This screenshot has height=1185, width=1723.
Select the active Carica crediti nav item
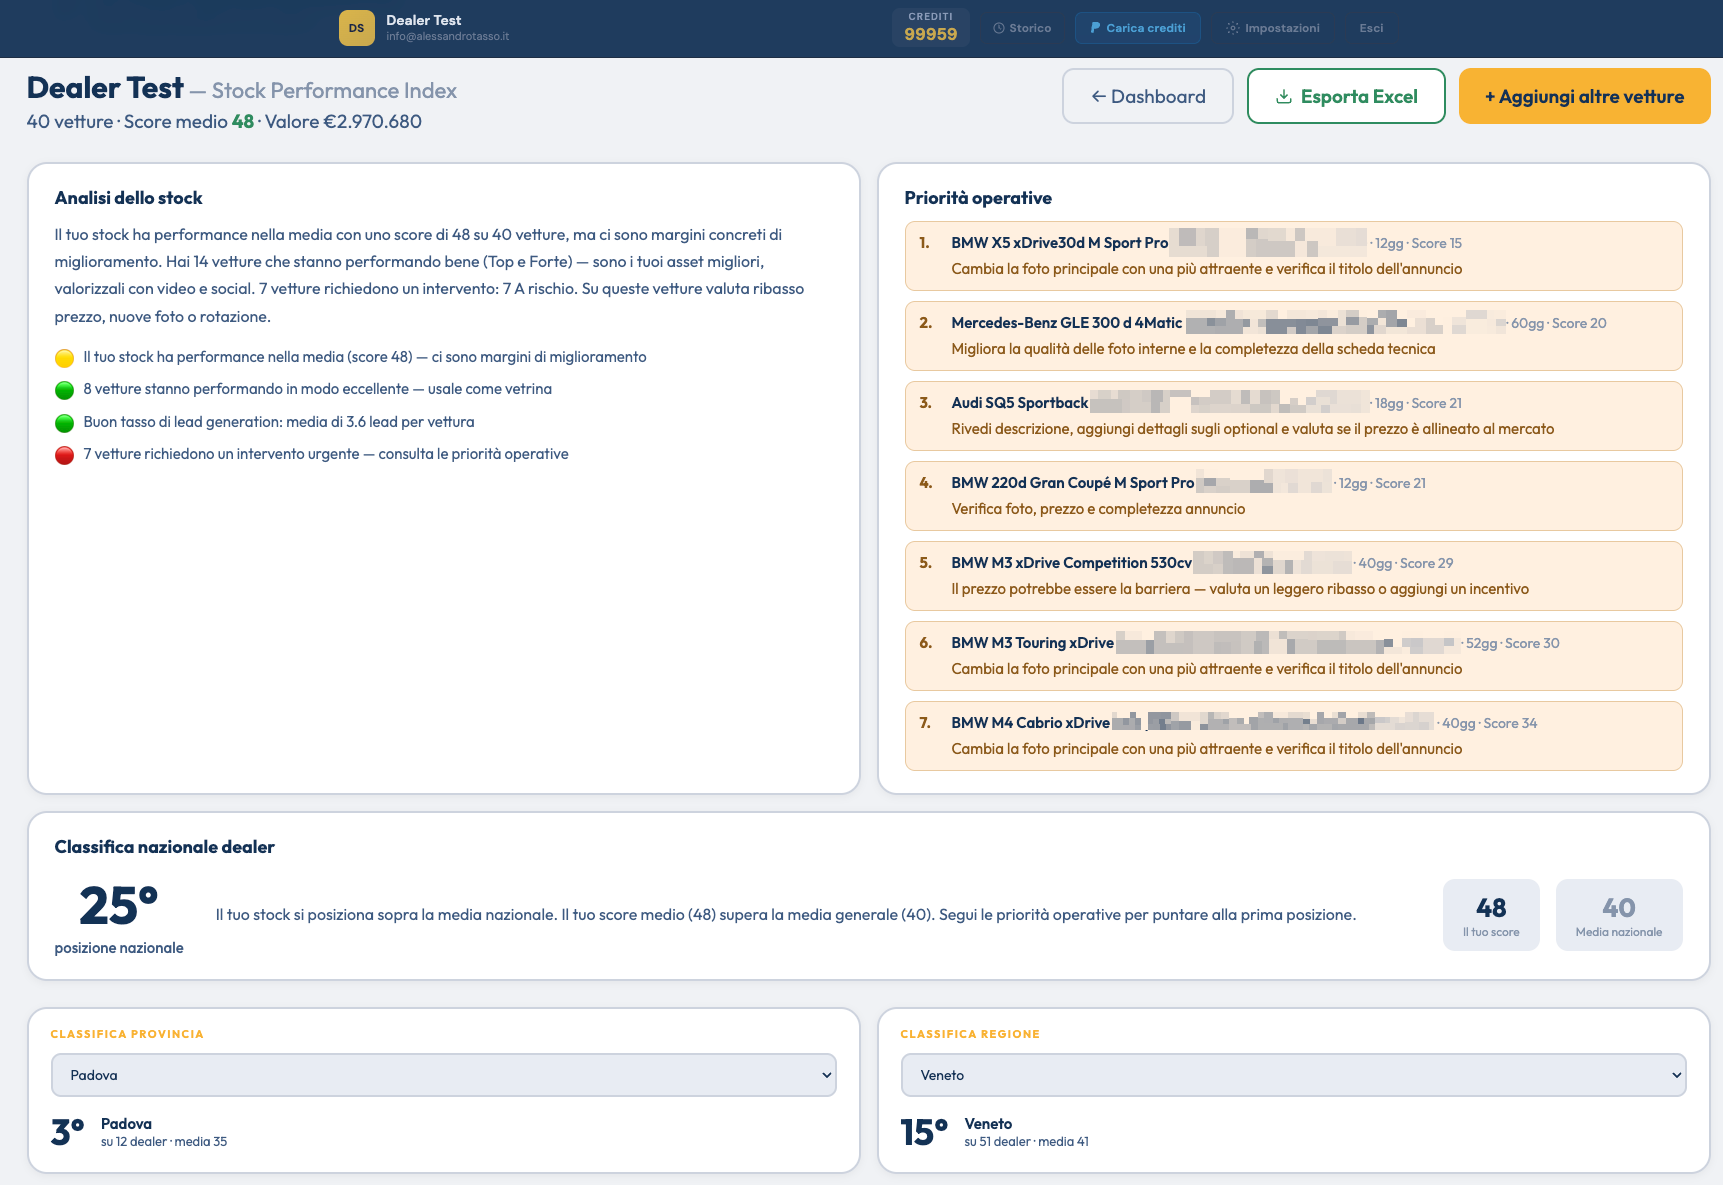coord(1137,28)
